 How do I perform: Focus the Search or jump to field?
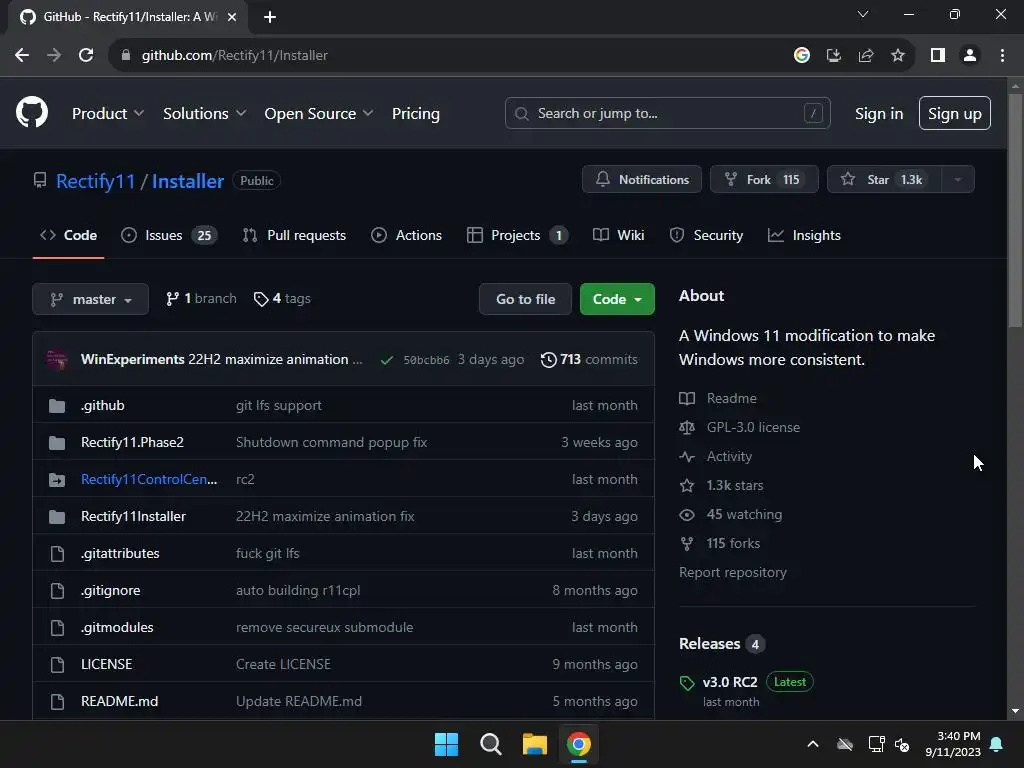pos(667,113)
